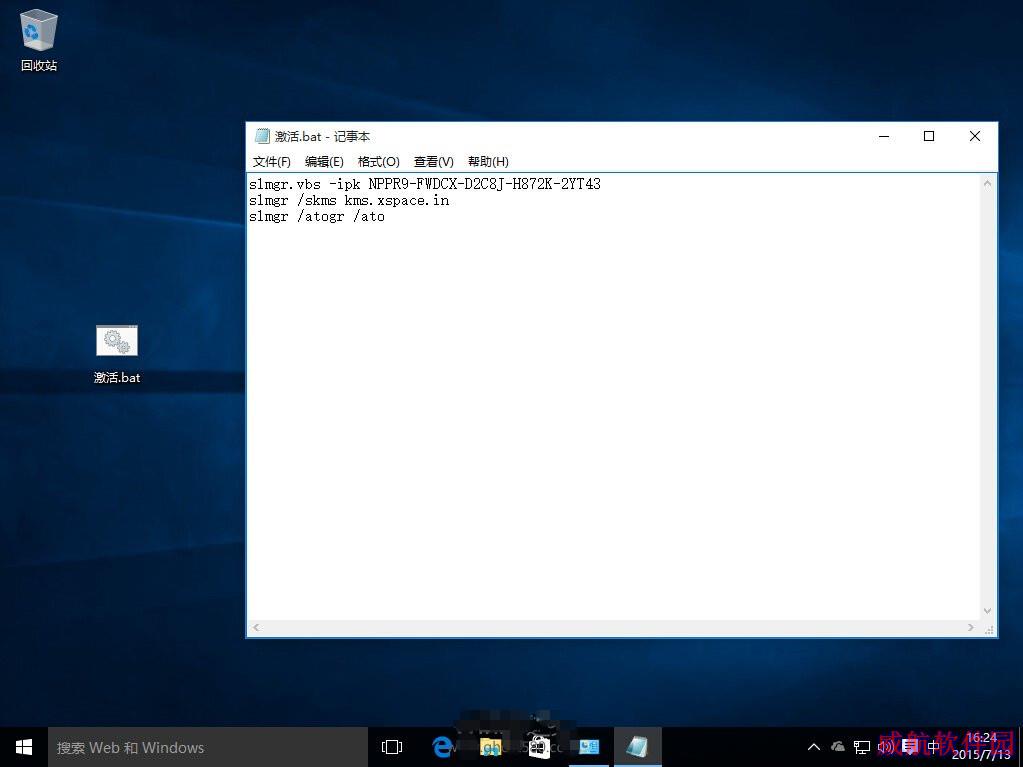The width and height of the screenshot is (1023, 767).
Task: Expand the hidden tray icons chevron
Action: coord(814,747)
